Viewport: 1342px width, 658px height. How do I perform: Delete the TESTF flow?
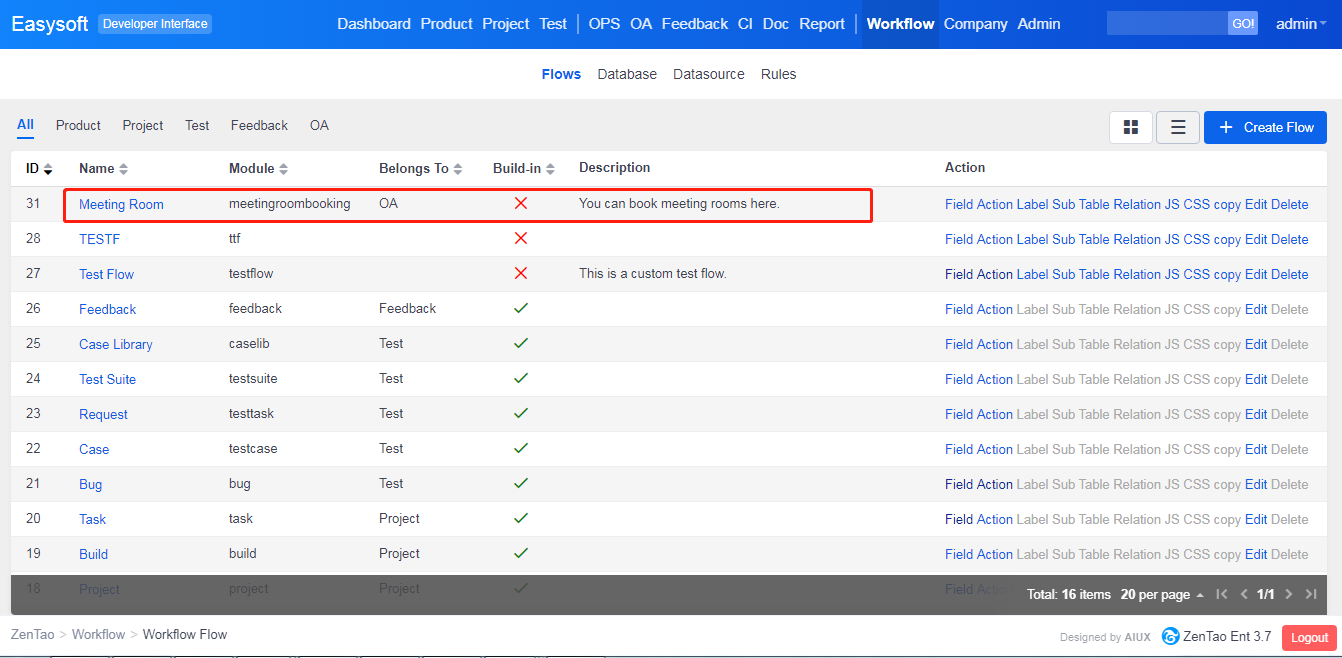[x=1289, y=239]
